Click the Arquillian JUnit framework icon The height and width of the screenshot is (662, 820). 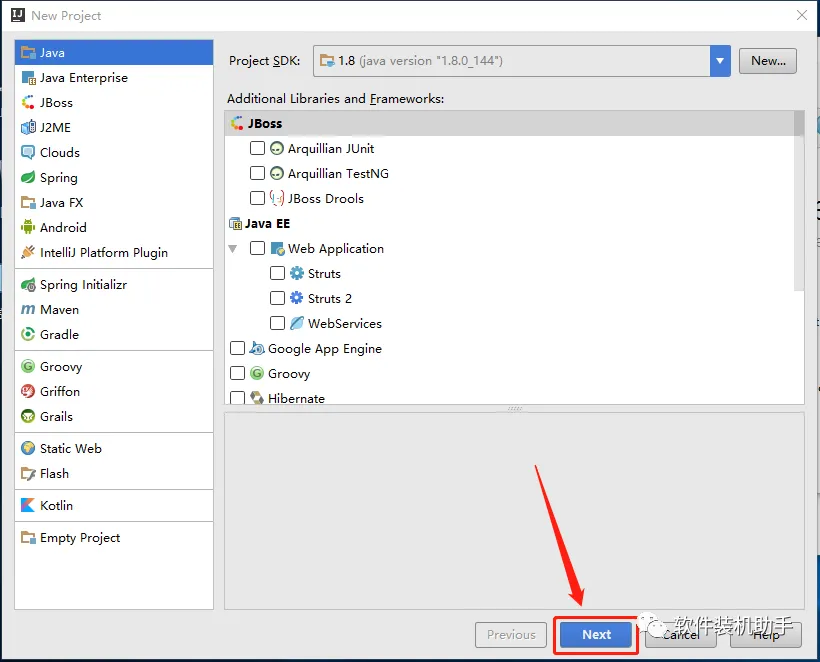(277, 149)
